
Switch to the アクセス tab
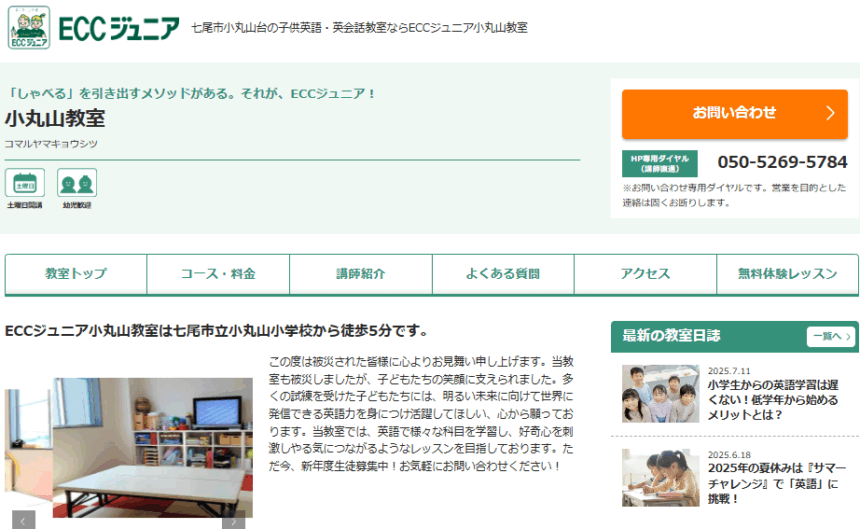645,274
